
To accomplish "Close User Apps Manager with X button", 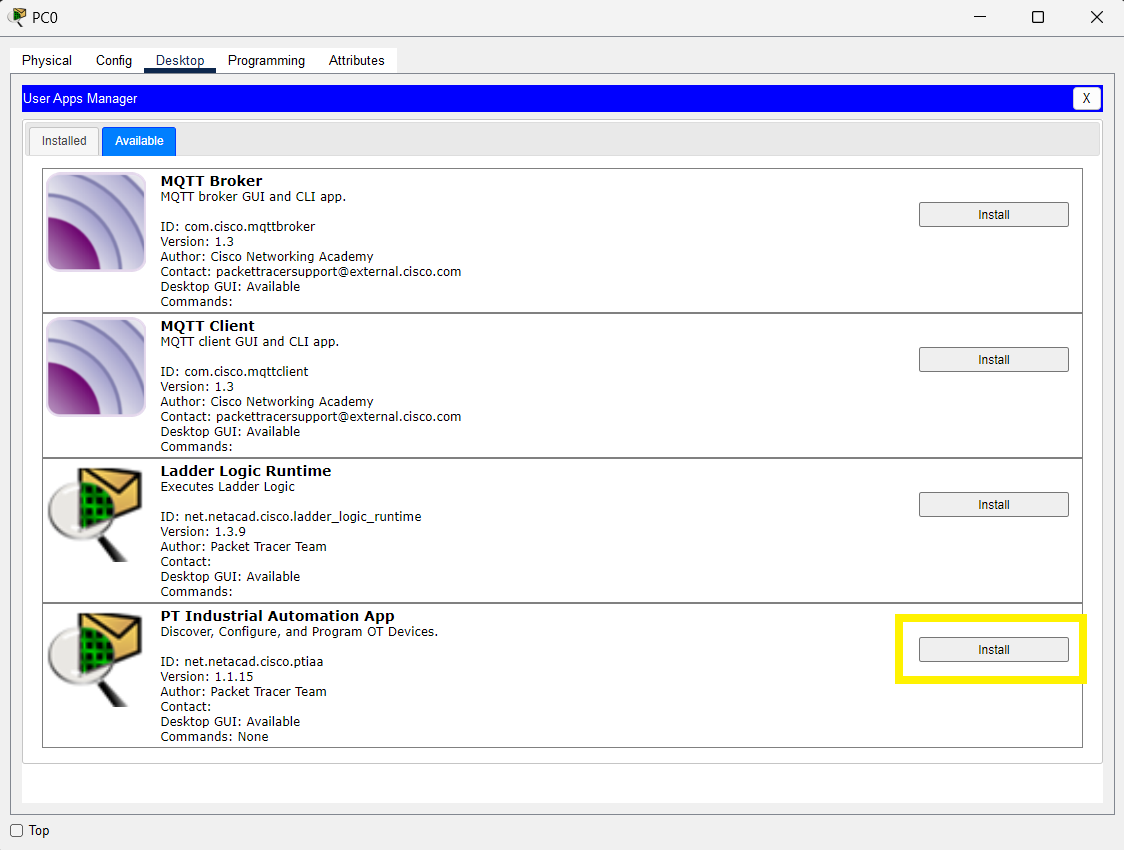I will pos(1086,98).
